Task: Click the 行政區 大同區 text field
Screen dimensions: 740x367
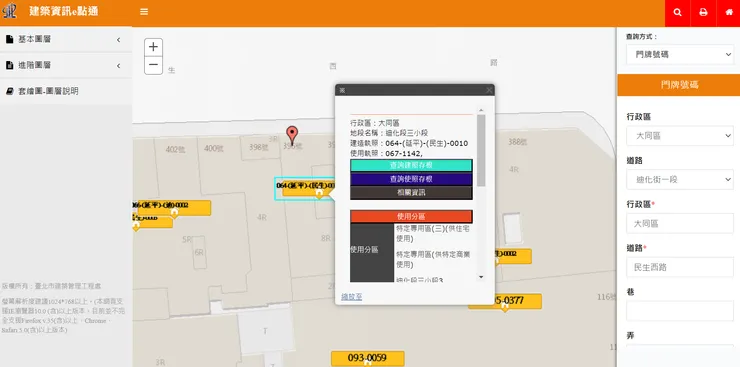Action: click(x=680, y=224)
